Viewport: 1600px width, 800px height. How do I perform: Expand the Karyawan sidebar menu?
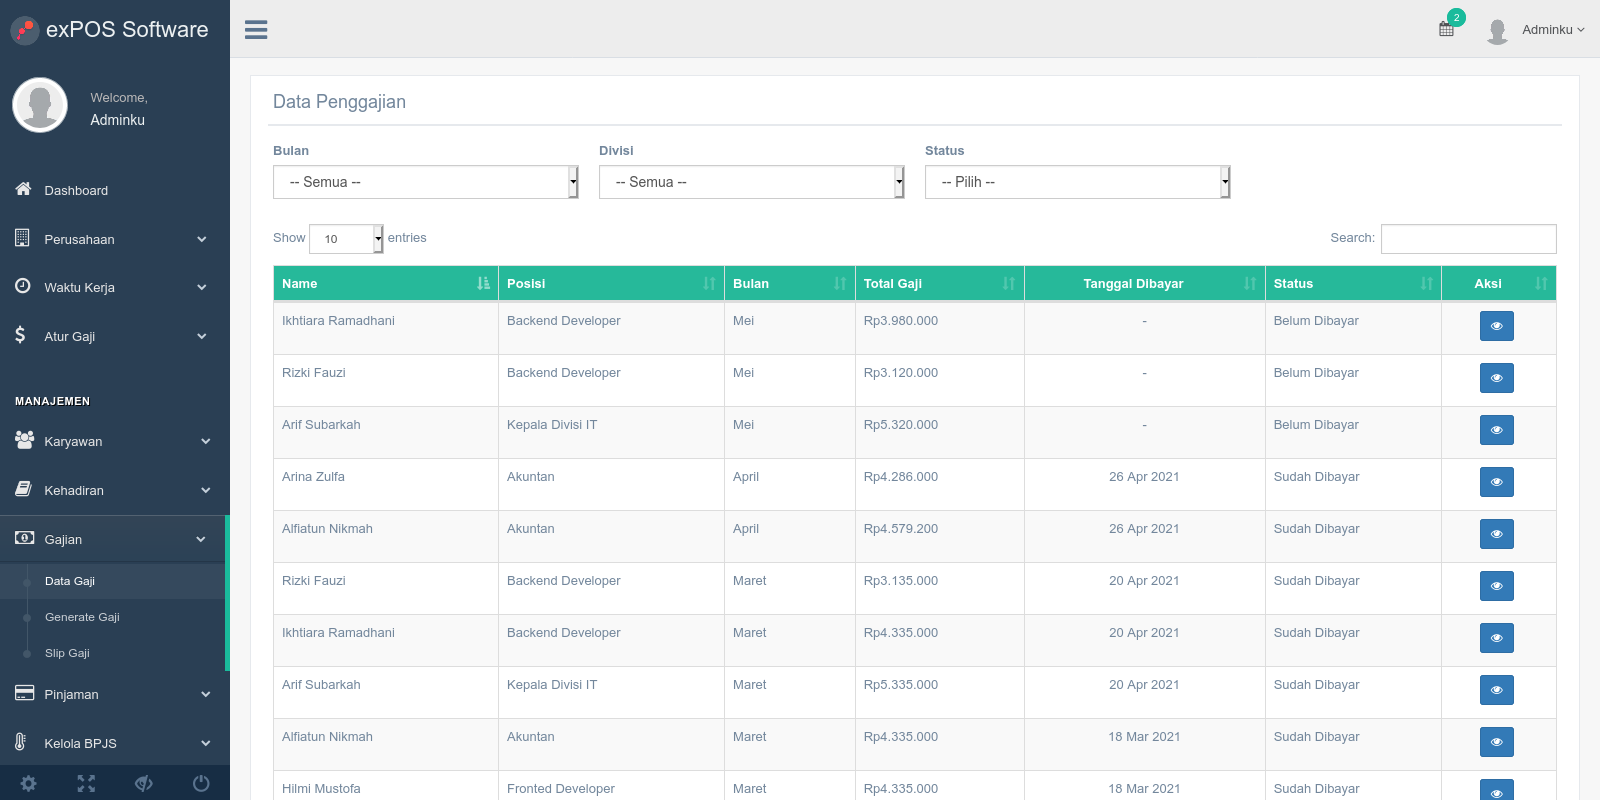tap(113, 441)
